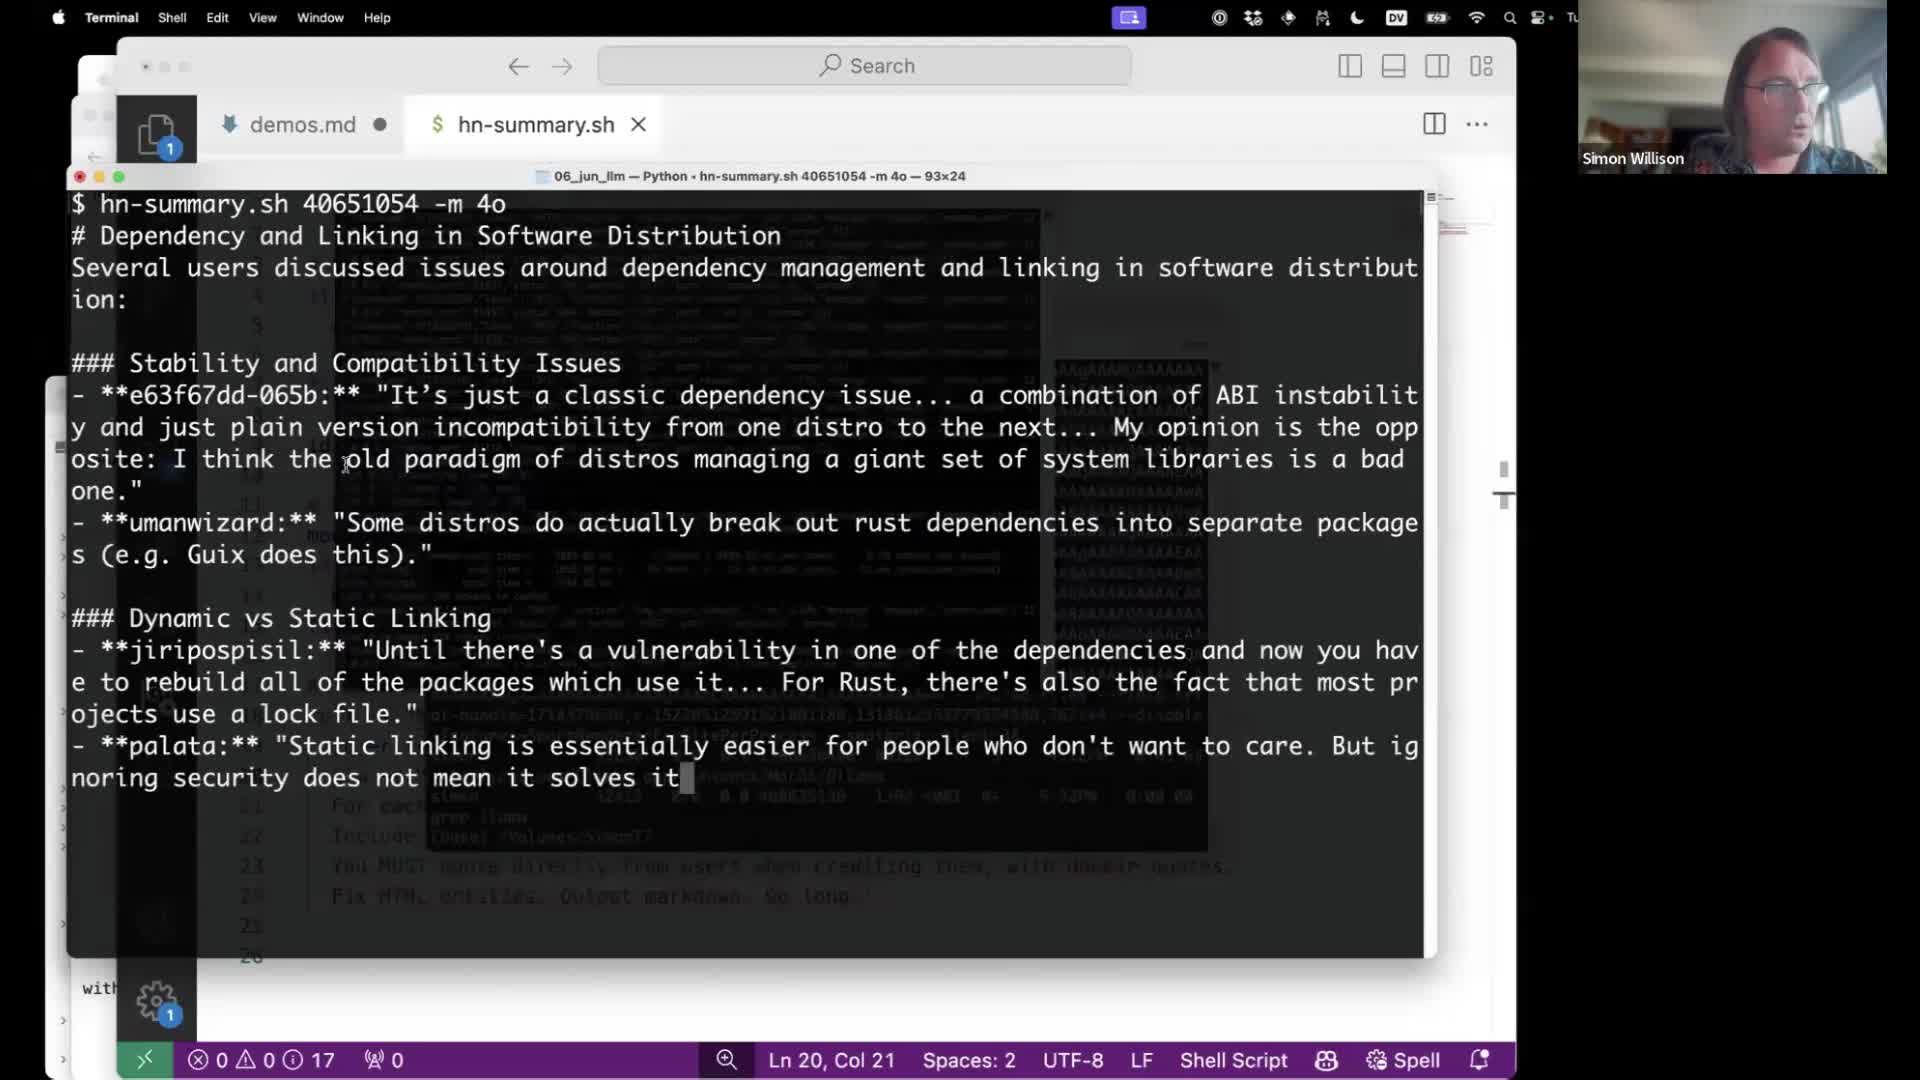Image resolution: width=1920 pixels, height=1080 pixels.
Task: Open Spotlight search in menu bar
Action: tap(1510, 17)
